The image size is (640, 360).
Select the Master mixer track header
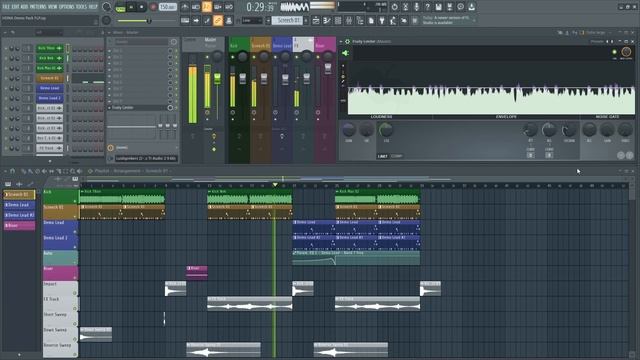coord(213,43)
